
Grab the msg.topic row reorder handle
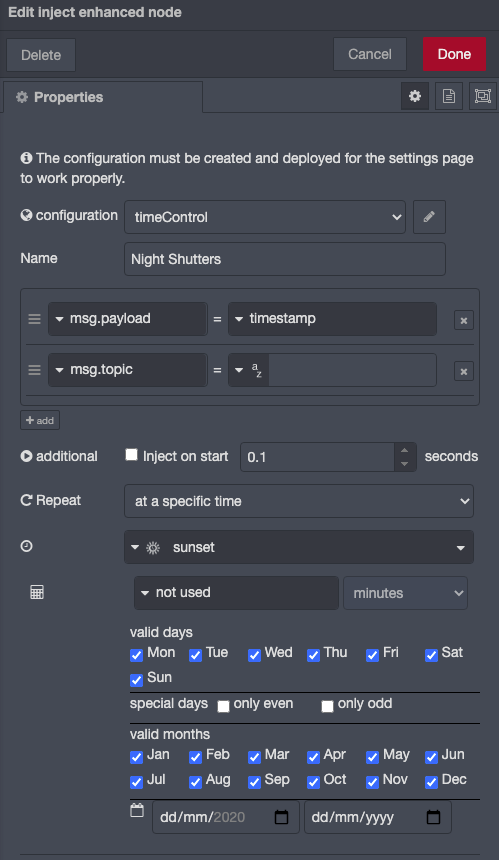pos(35,370)
